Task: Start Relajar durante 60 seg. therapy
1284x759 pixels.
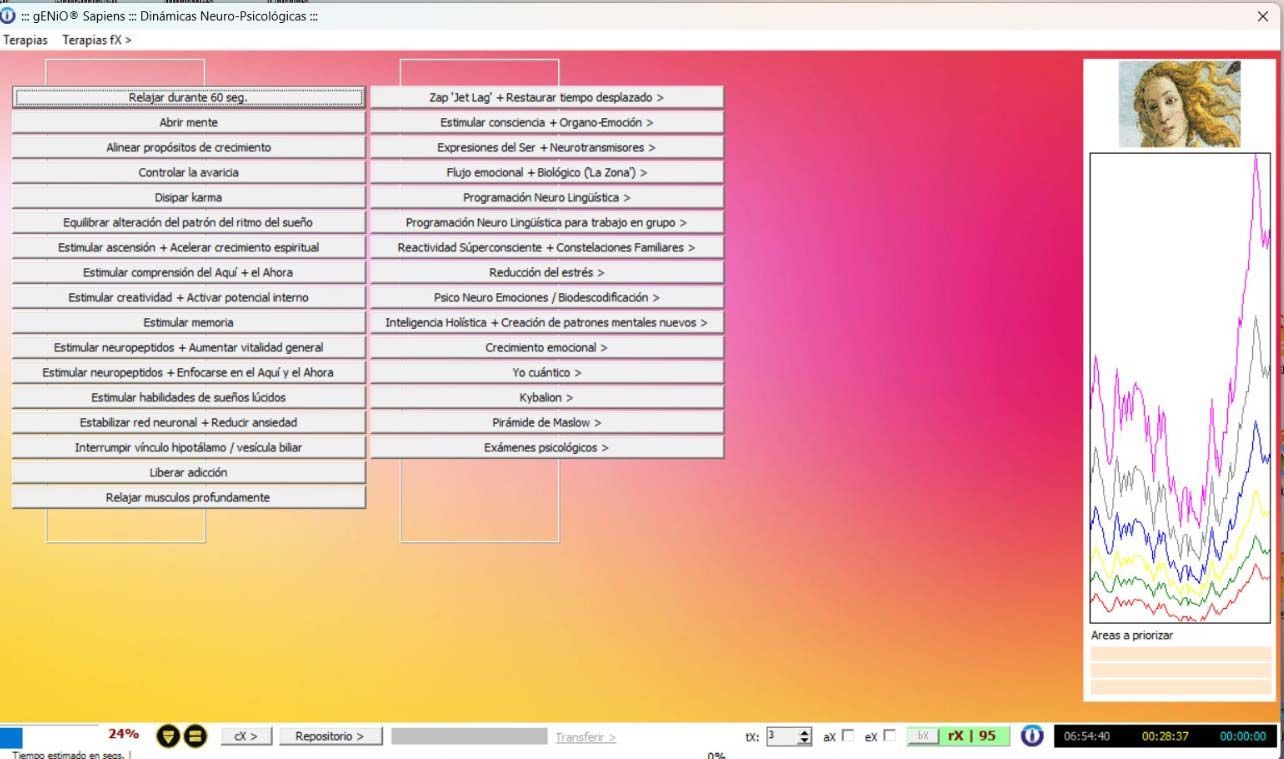Action: tap(188, 98)
